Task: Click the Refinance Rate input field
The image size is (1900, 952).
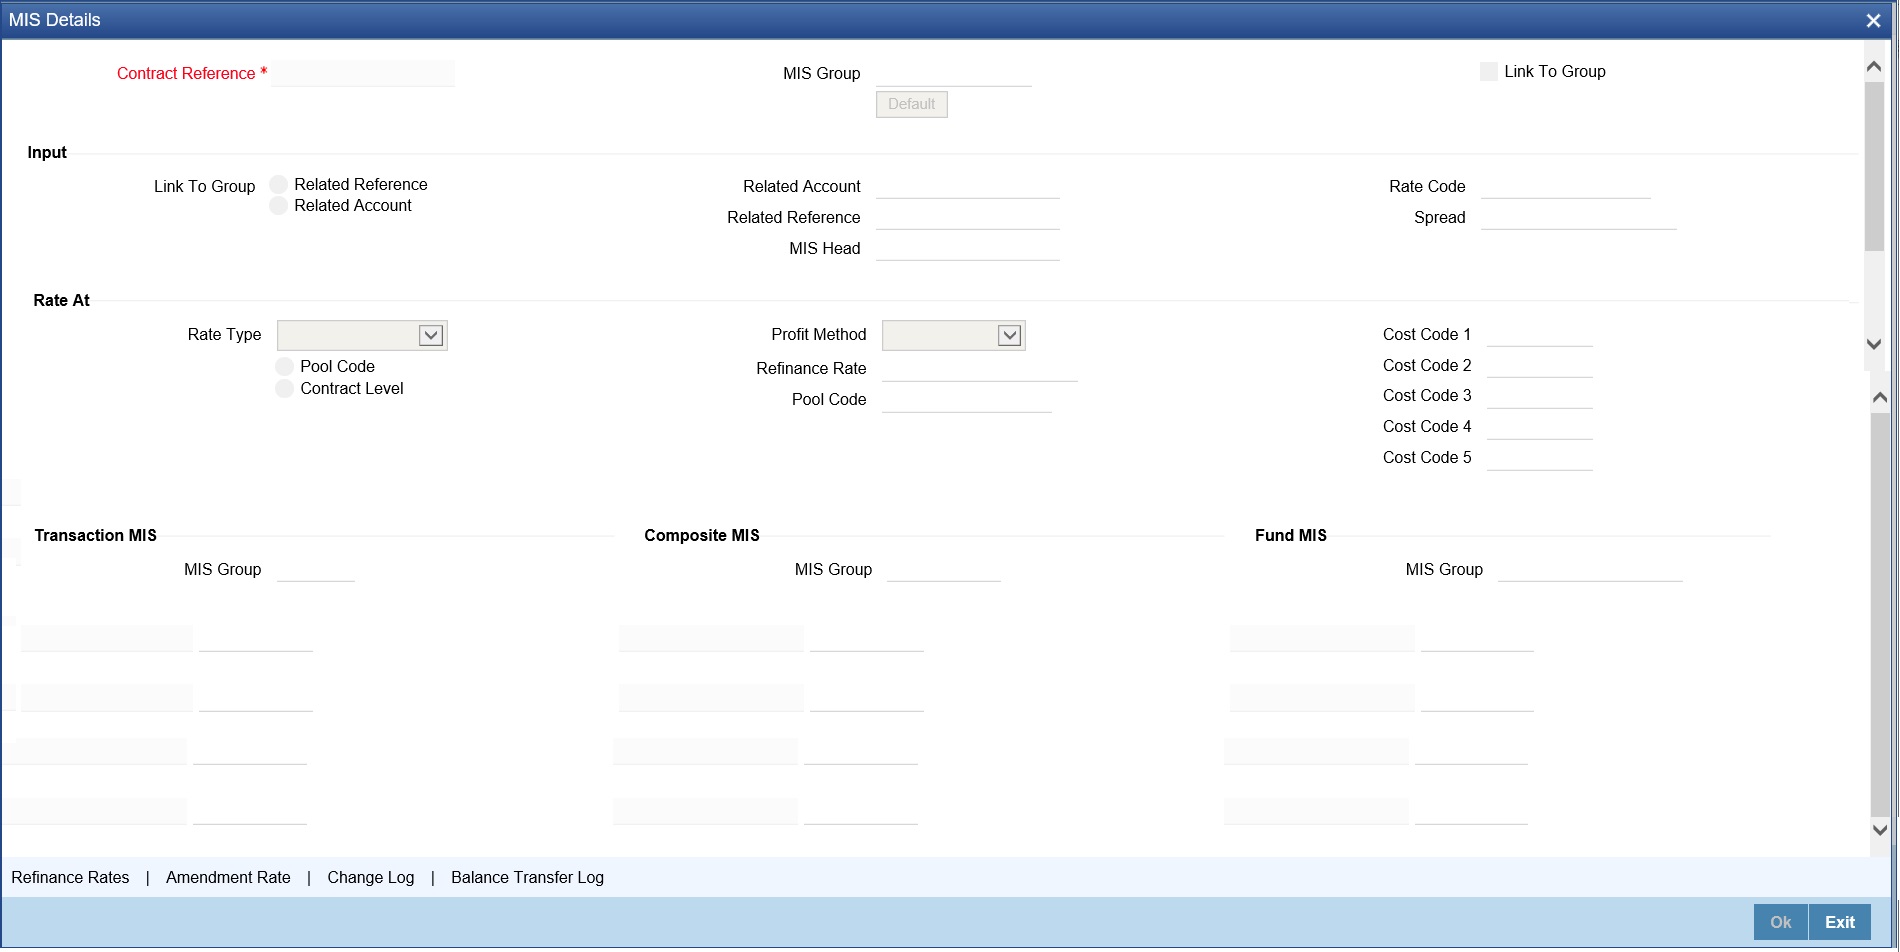Action: pos(980,369)
